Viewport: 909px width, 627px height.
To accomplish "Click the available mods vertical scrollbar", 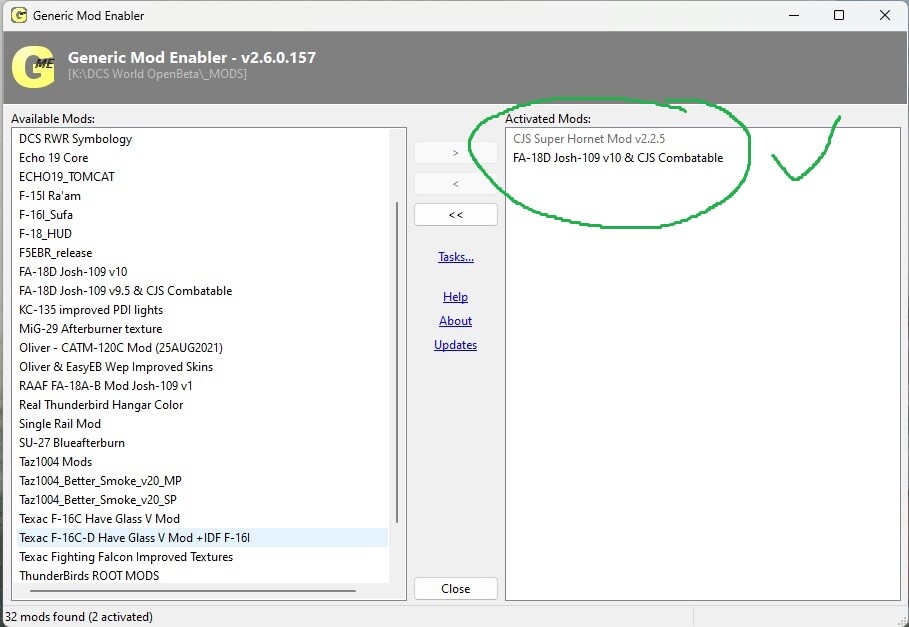I will click(397, 362).
